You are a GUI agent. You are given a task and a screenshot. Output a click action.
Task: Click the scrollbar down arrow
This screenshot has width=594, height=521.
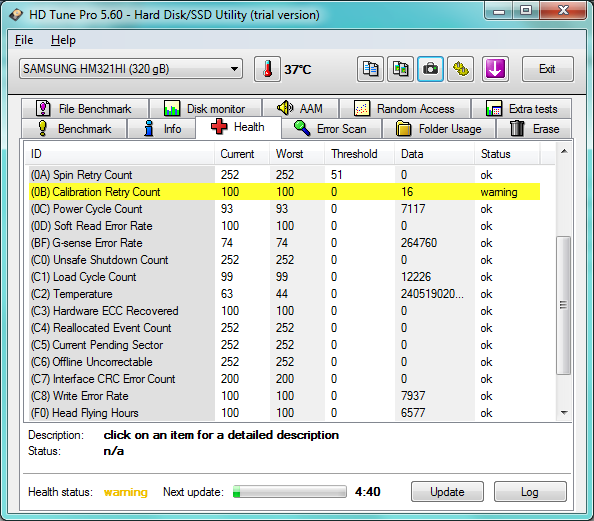[x=564, y=413]
